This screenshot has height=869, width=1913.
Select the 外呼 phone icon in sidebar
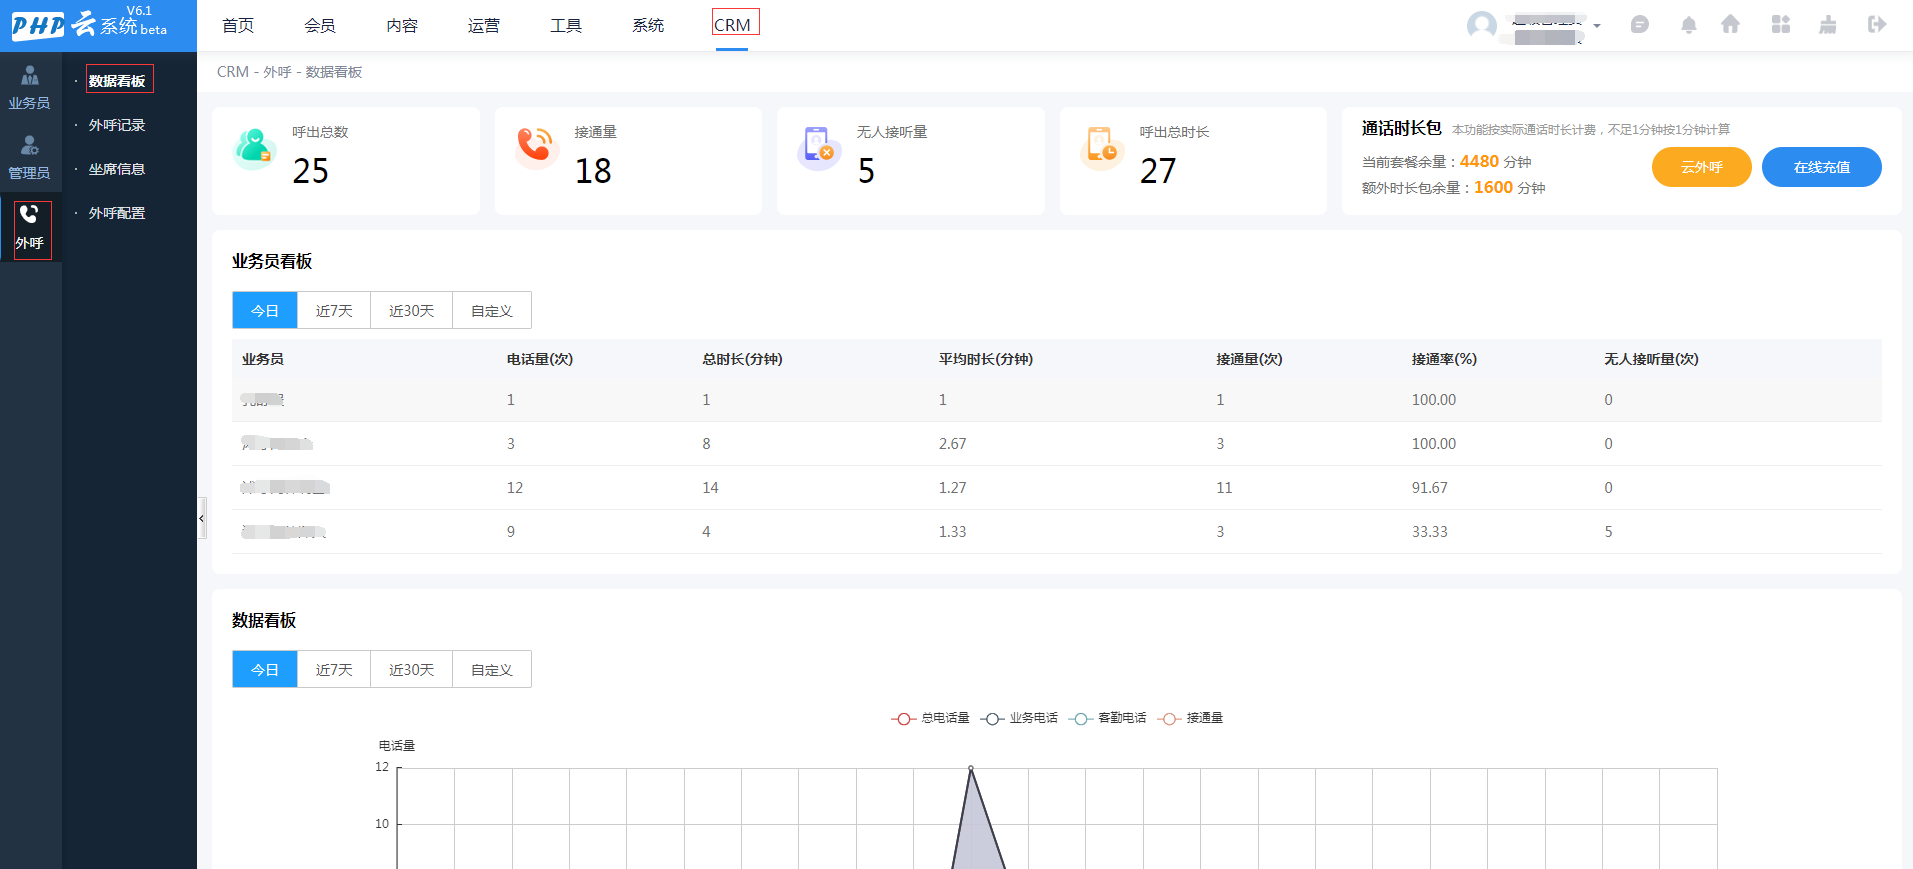[x=29, y=214]
